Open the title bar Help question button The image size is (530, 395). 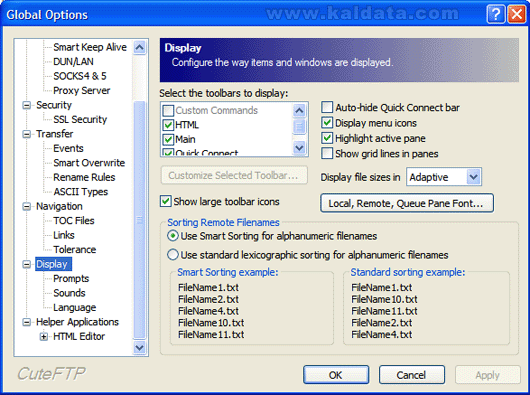pyautogui.click(x=496, y=14)
